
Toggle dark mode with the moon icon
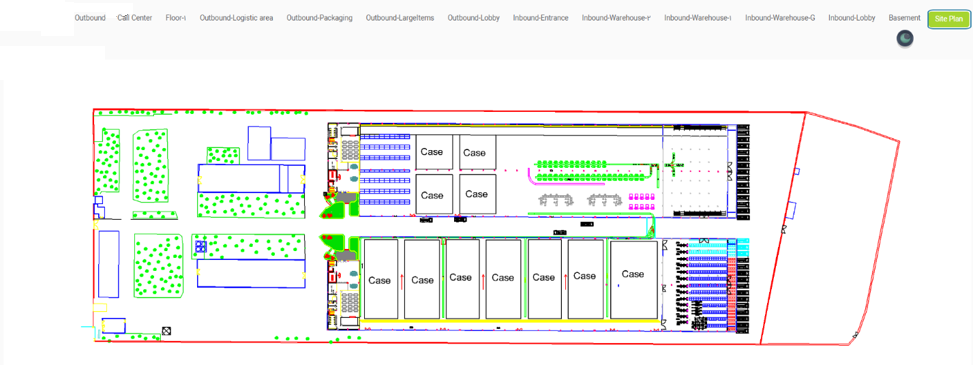pos(905,38)
